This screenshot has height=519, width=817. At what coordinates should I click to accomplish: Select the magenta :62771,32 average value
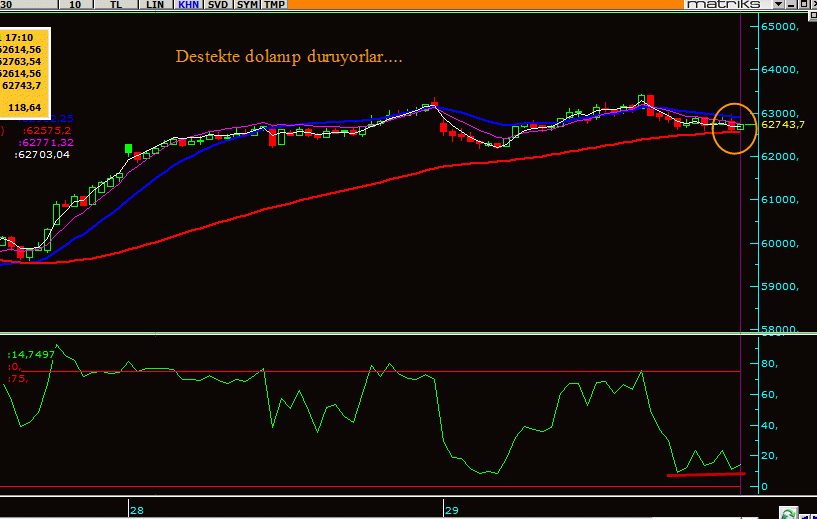click(46, 143)
